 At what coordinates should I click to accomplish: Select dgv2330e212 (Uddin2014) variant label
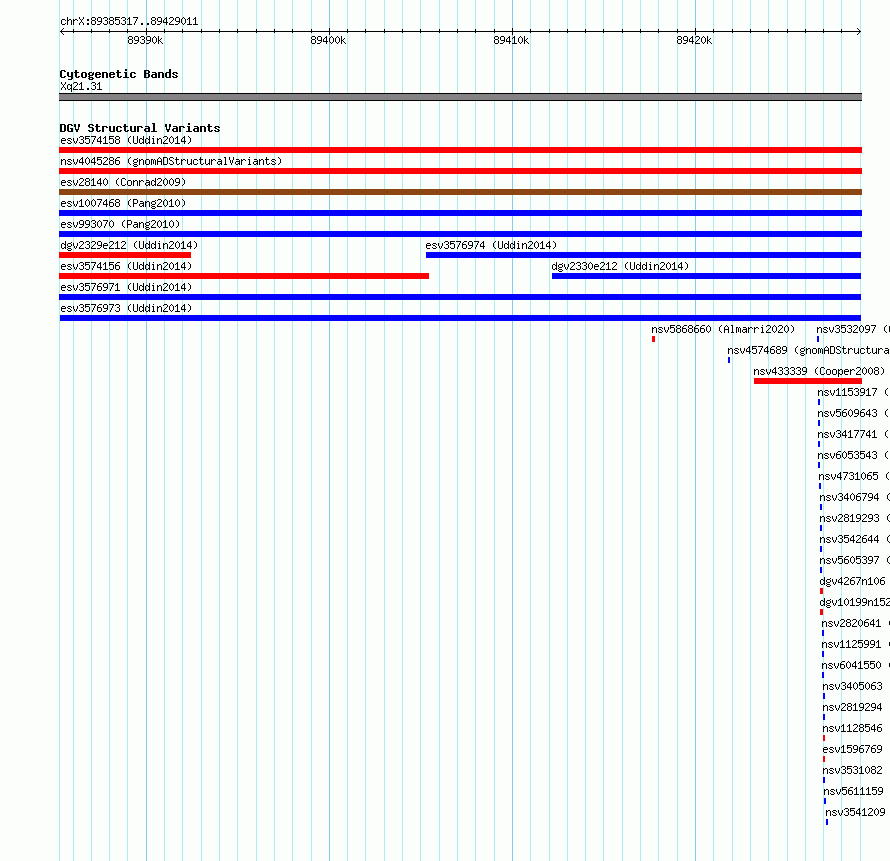click(620, 266)
